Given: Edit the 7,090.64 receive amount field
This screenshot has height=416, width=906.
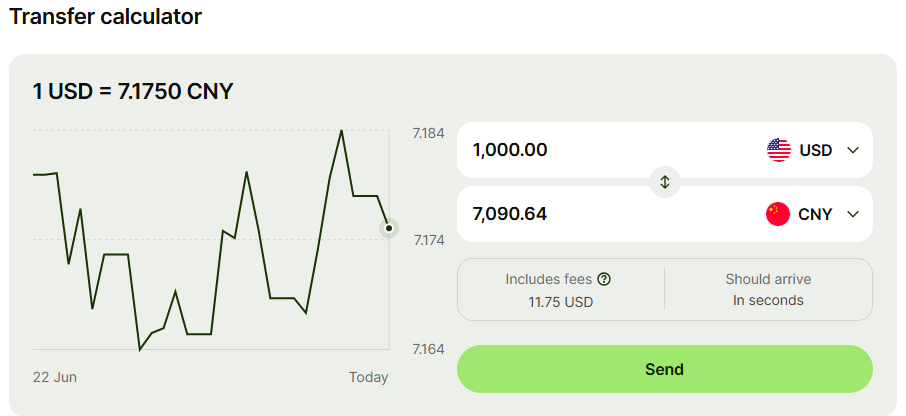Looking at the screenshot, I should pyautogui.click(x=607, y=214).
